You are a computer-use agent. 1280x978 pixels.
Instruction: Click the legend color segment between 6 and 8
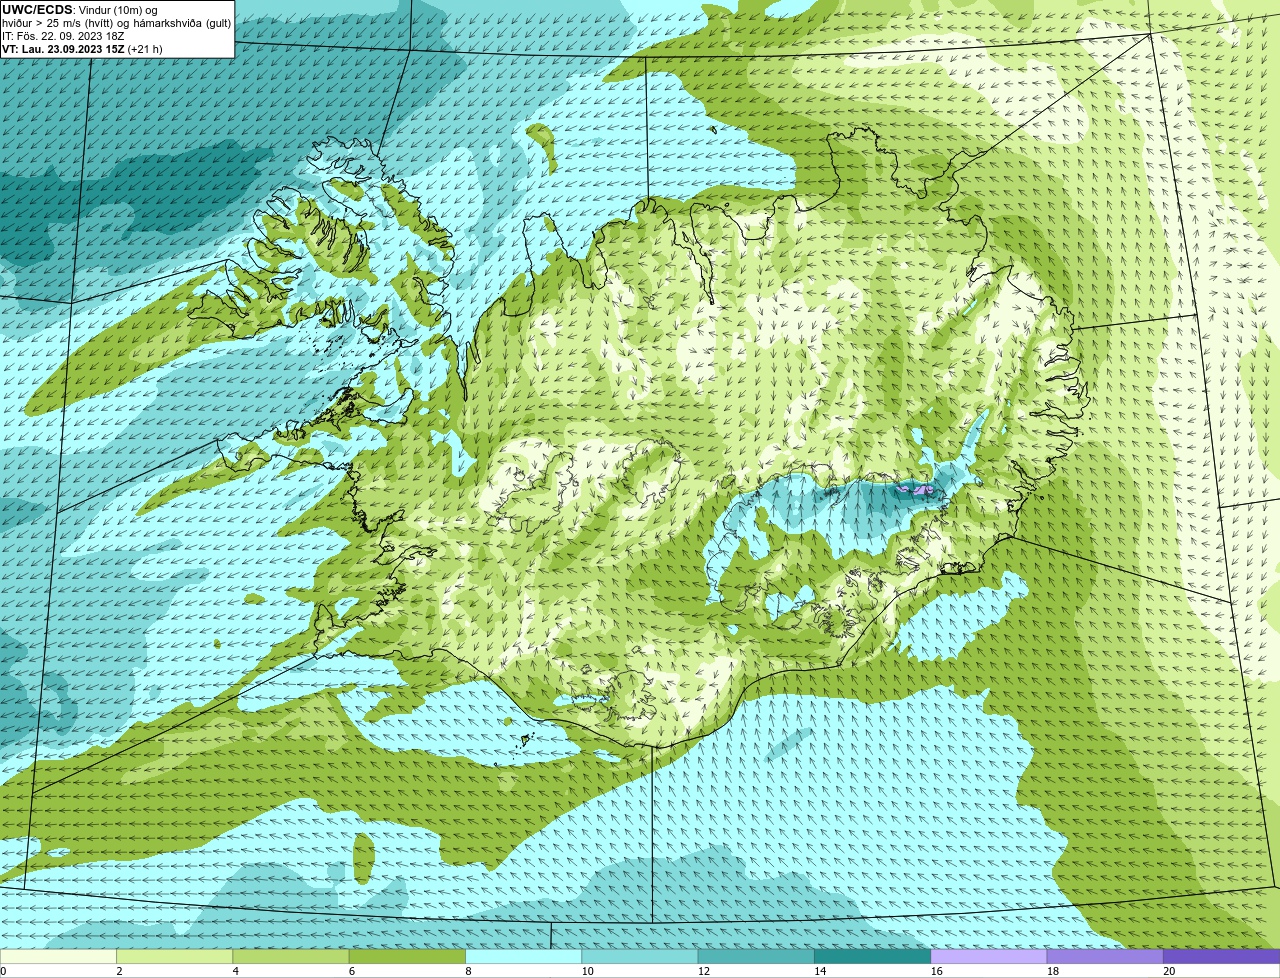pos(407,956)
